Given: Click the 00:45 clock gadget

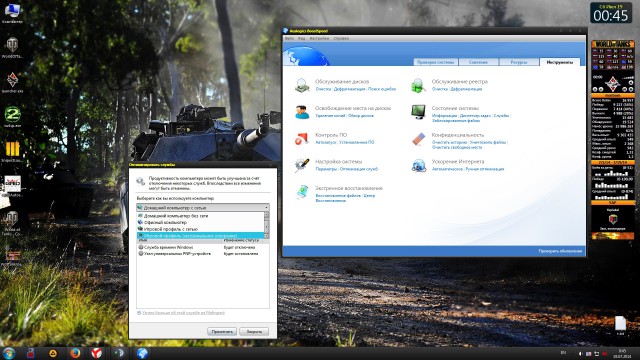Looking at the screenshot, I should pyautogui.click(x=611, y=13).
